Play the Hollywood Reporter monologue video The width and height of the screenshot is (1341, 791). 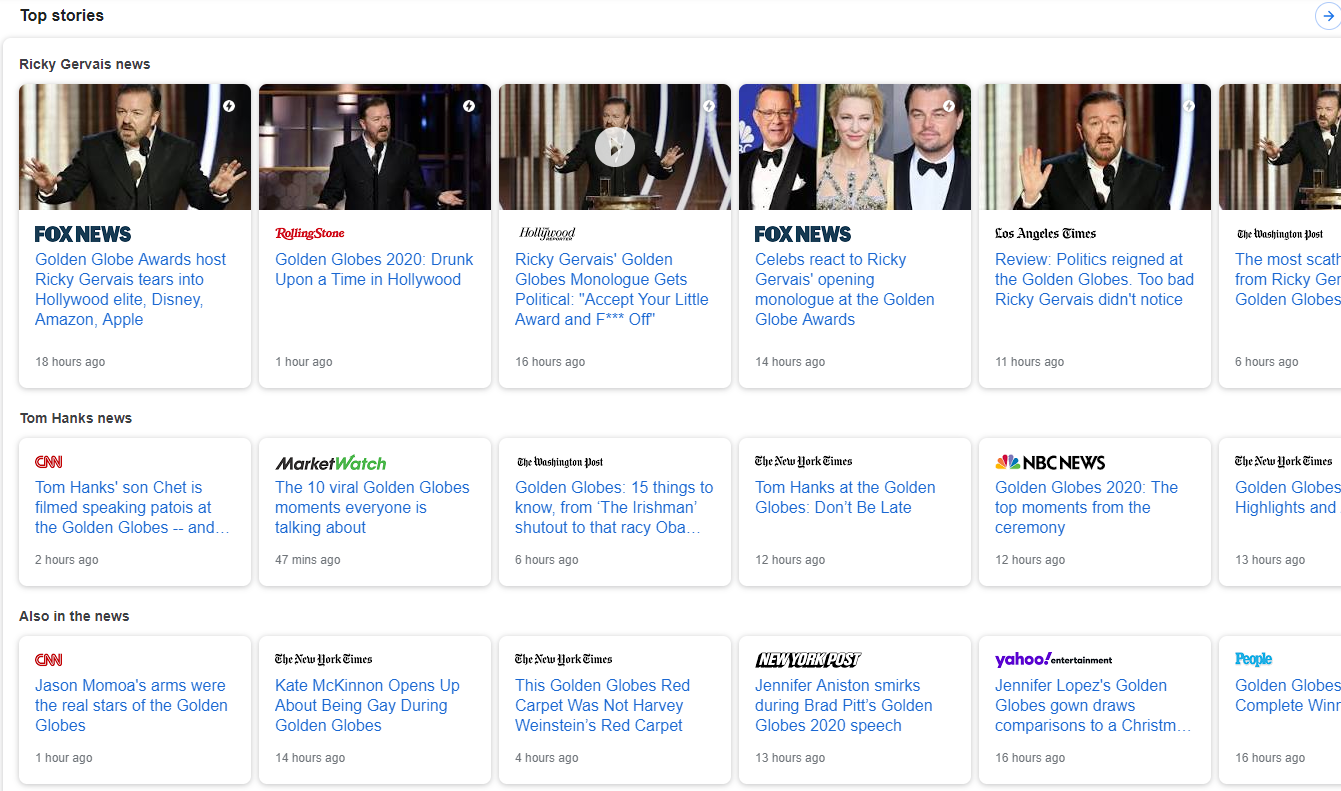(x=615, y=147)
